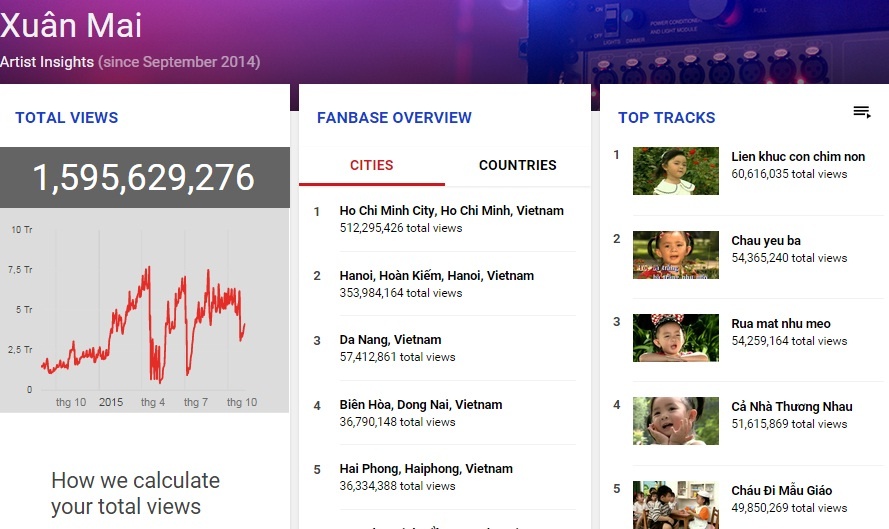The width and height of the screenshot is (889, 529).
Task: Open Lien khuc con chim non thumbnail
Action: click(x=675, y=171)
